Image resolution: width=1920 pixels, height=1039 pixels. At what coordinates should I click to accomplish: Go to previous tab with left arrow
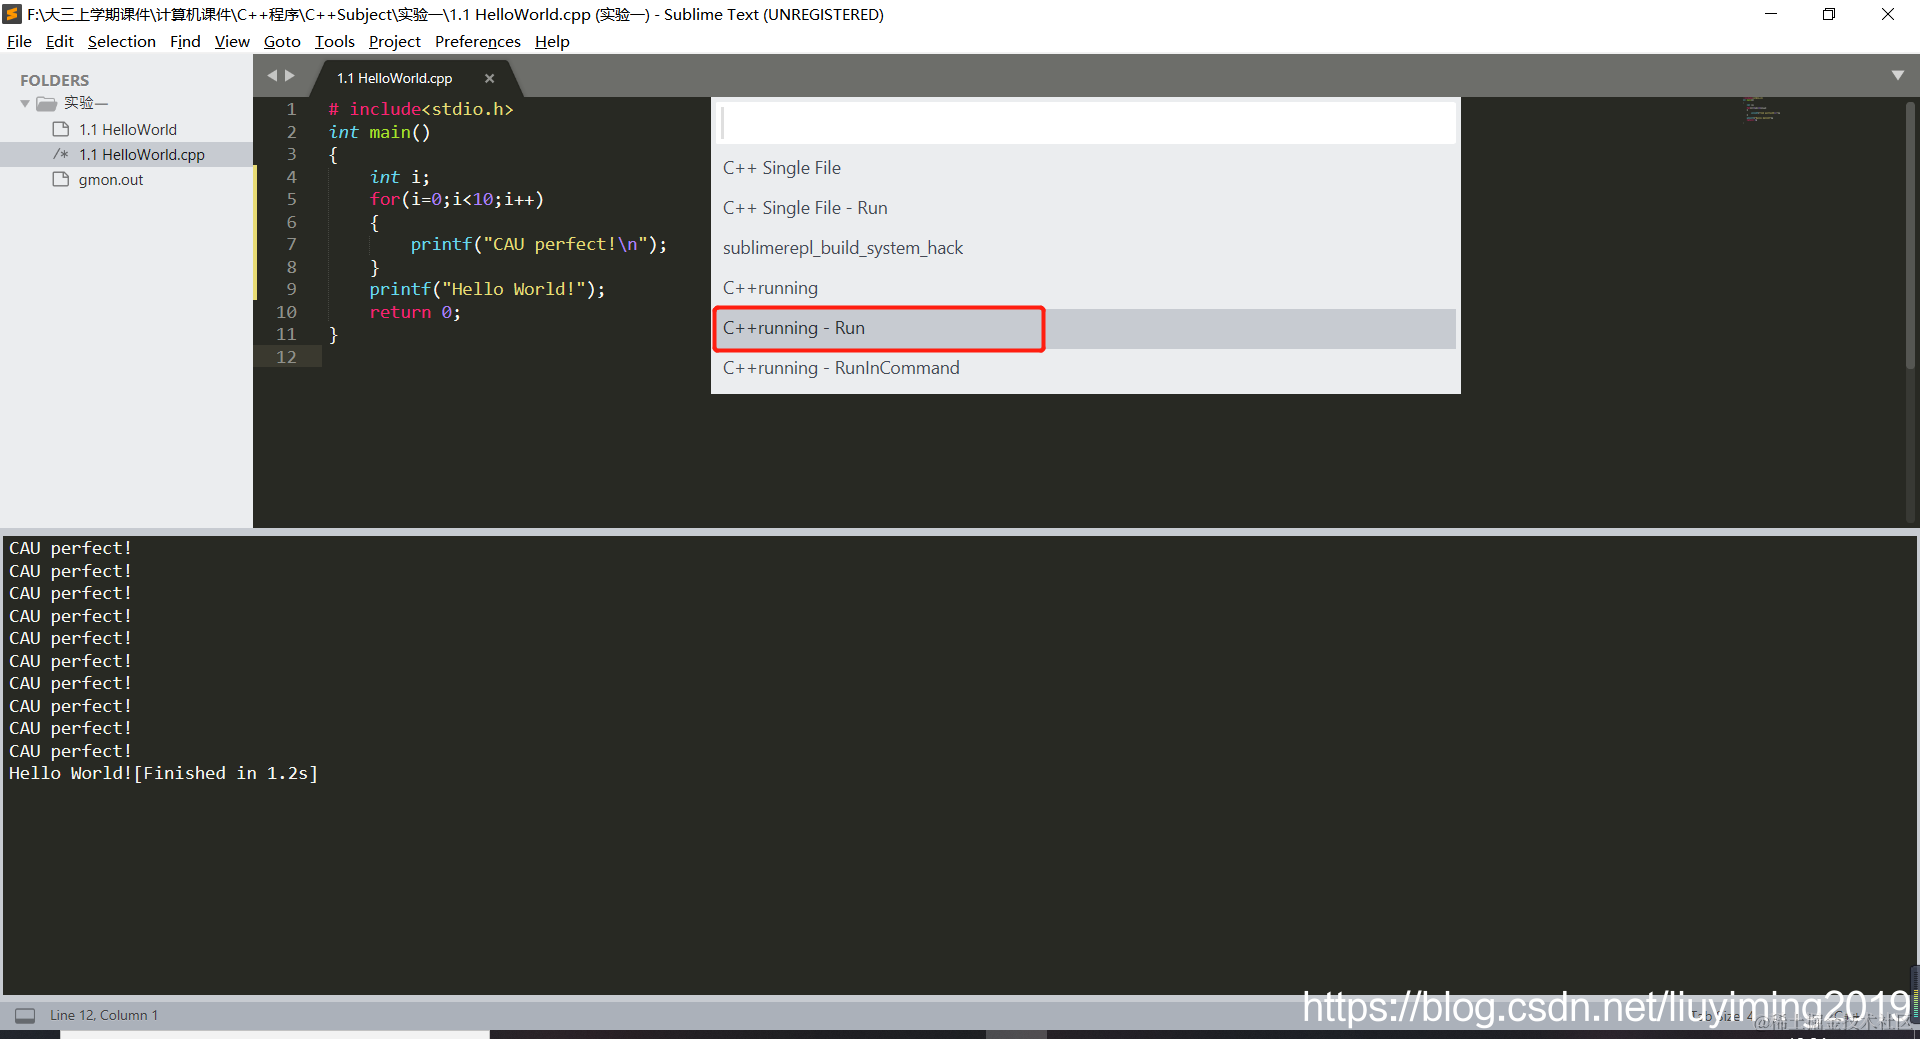pos(271,75)
